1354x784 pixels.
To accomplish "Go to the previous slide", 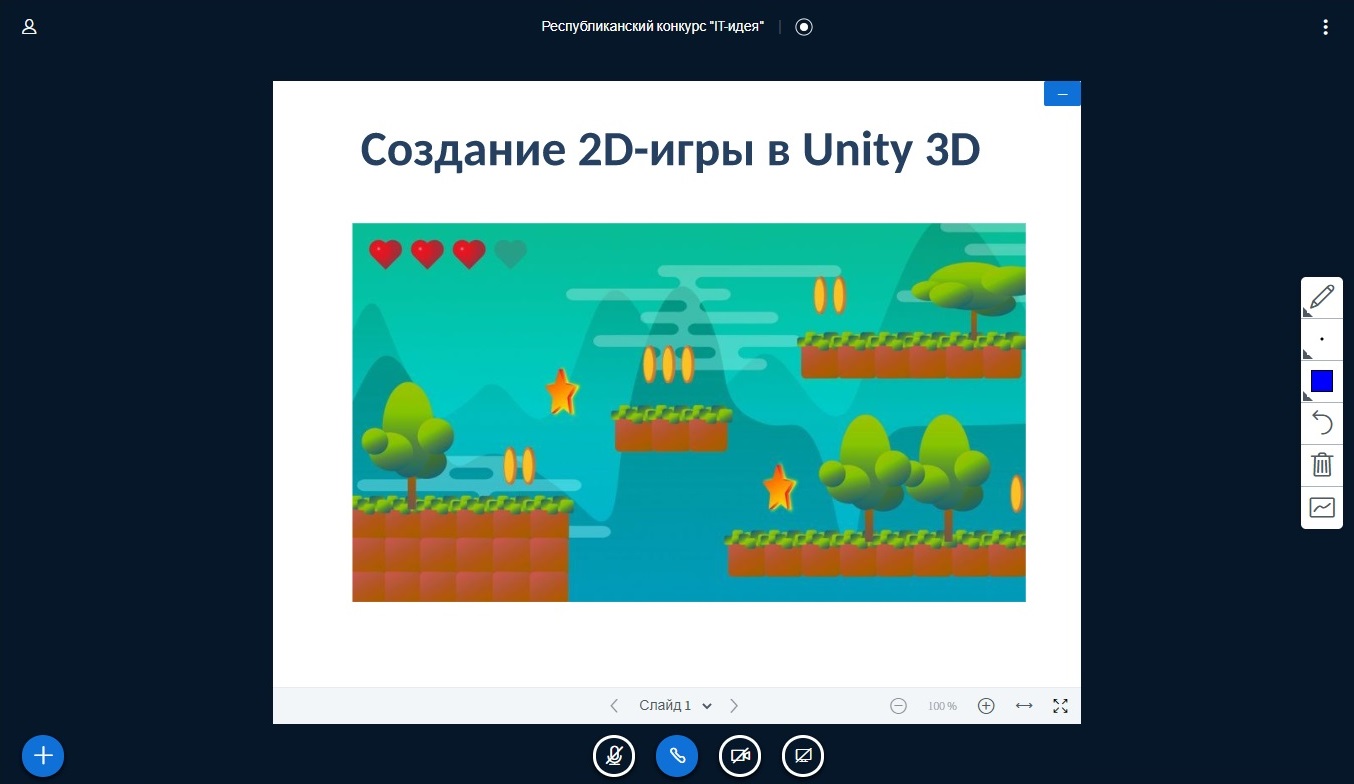I will point(614,706).
